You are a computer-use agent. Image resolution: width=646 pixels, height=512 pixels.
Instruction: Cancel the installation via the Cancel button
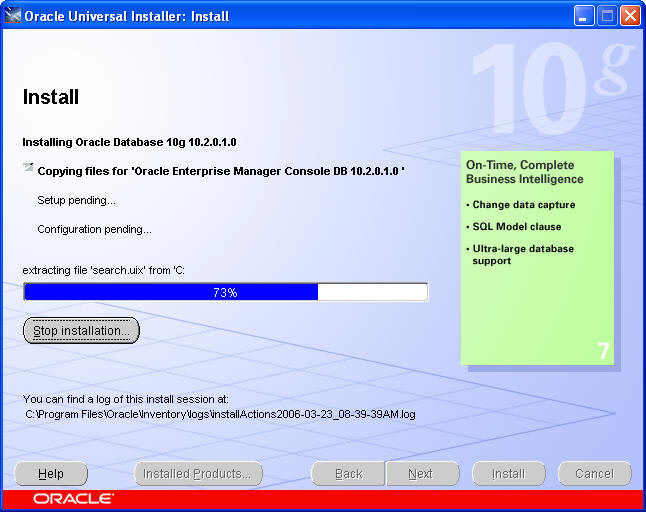pos(594,474)
